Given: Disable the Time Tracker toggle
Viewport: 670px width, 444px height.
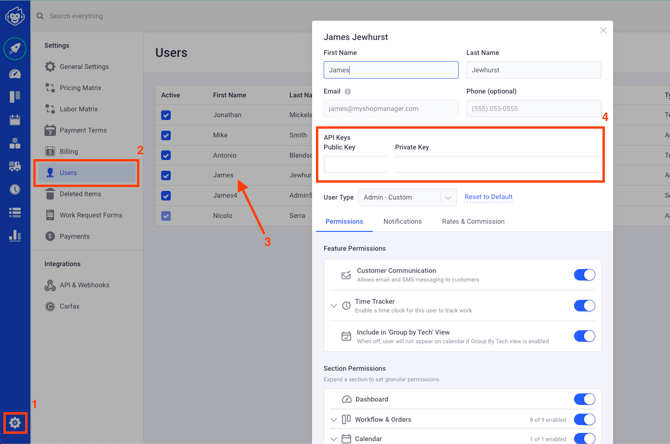Looking at the screenshot, I should (584, 306).
